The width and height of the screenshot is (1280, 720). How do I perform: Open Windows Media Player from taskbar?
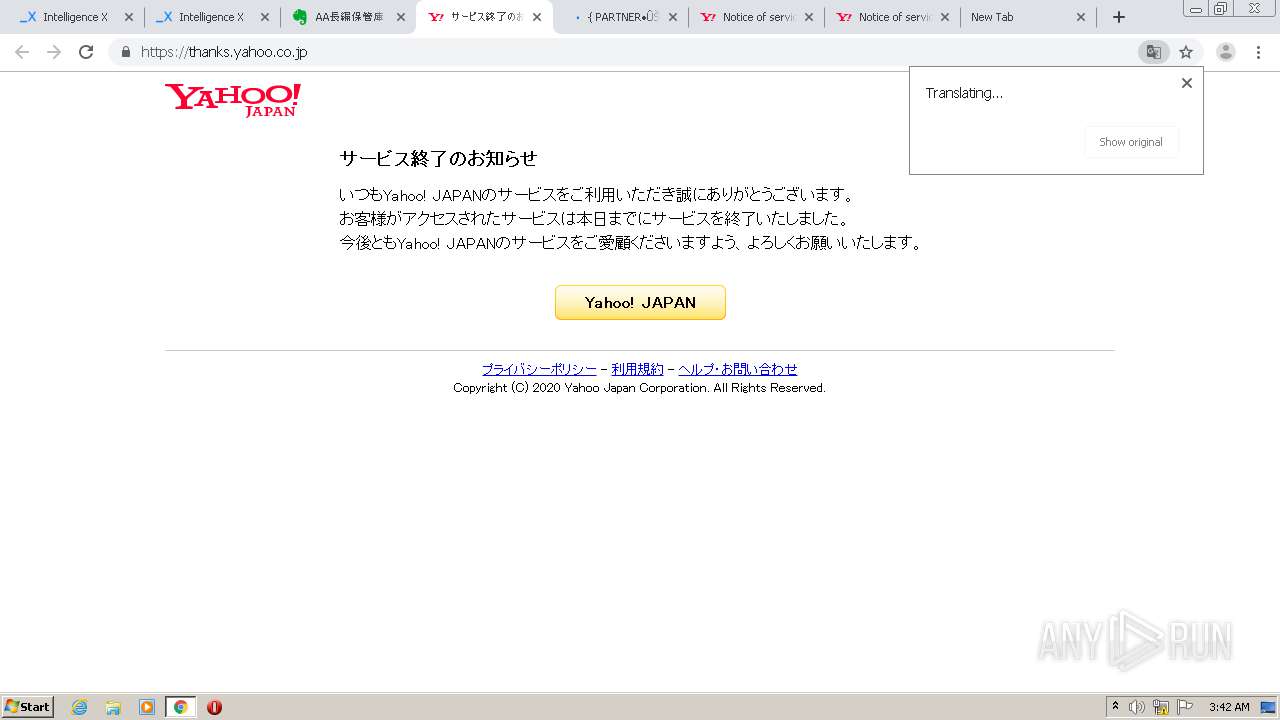point(147,707)
